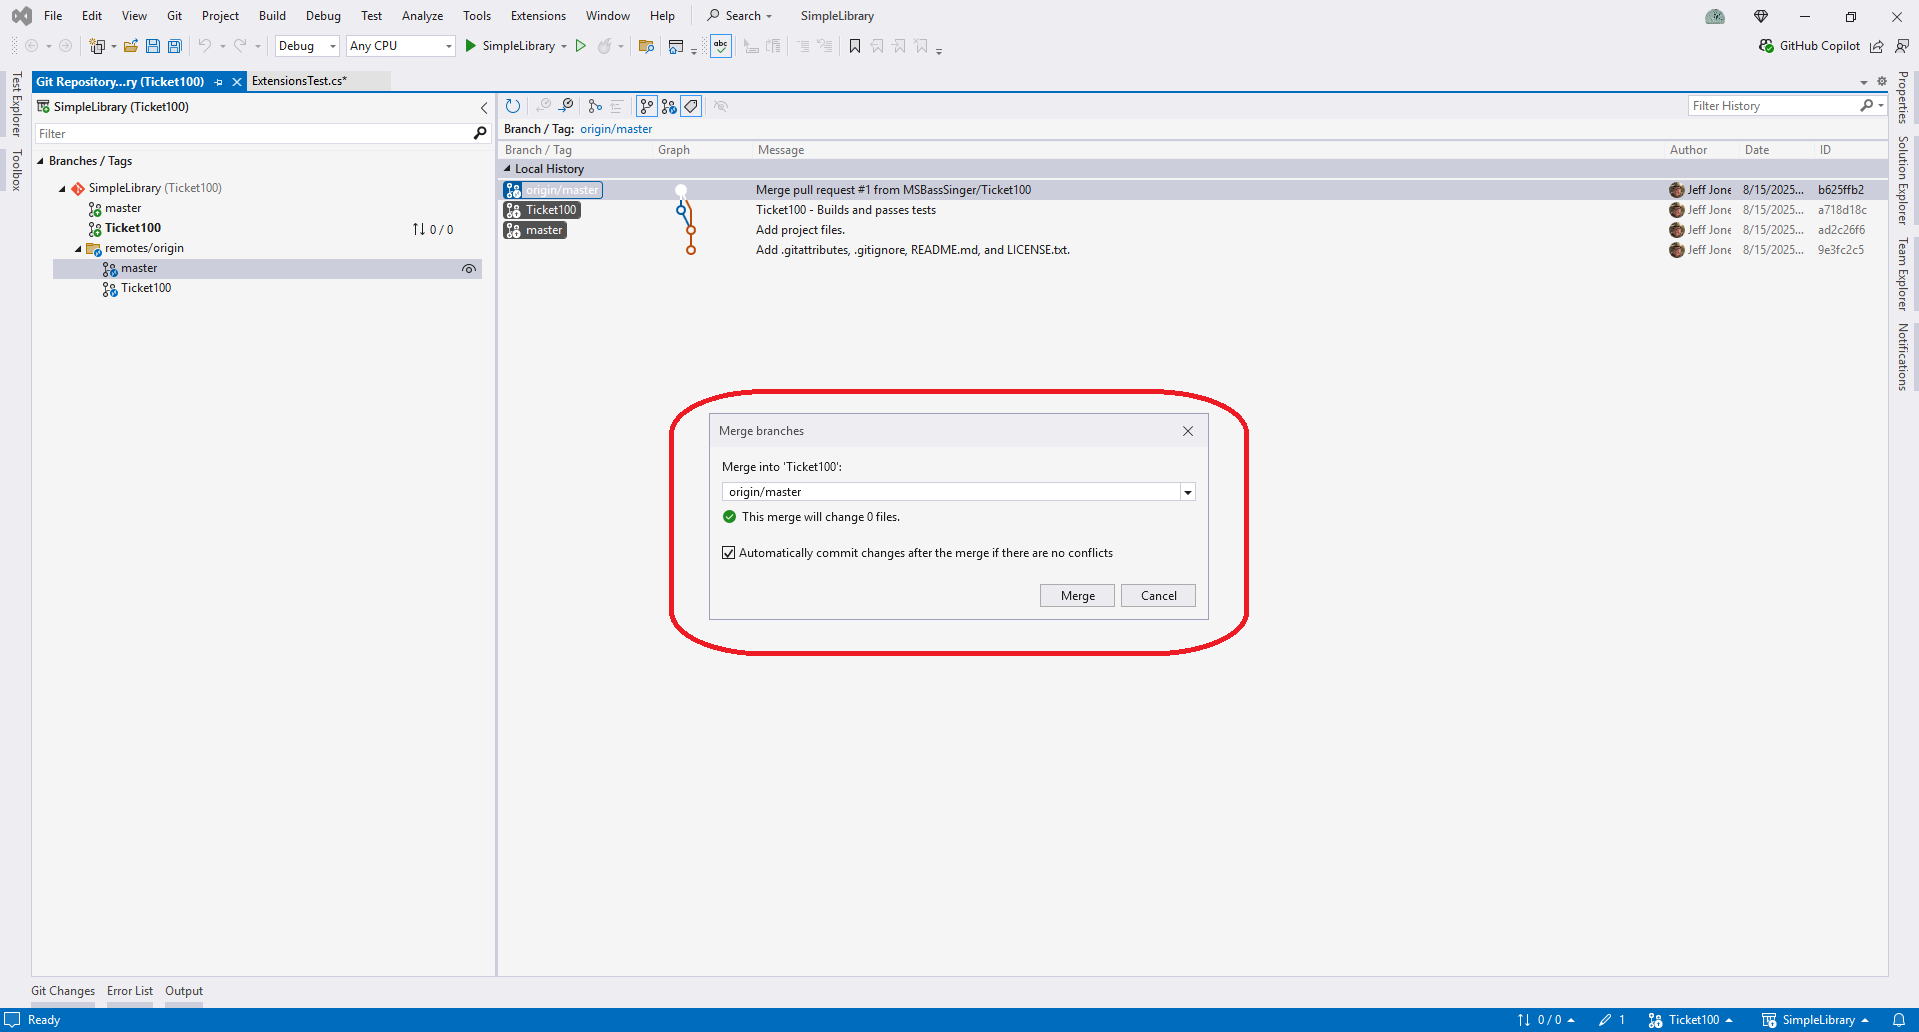The height and width of the screenshot is (1032, 1919).
Task: Select commit 'Add project files.' in history
Action: click(800, 230)
